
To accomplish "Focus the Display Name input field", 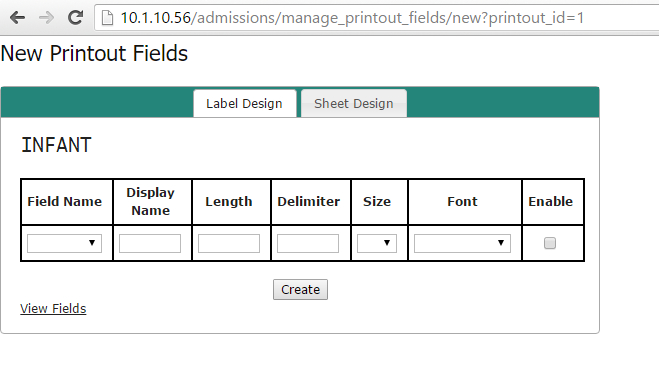I will (x=150, y=243).
